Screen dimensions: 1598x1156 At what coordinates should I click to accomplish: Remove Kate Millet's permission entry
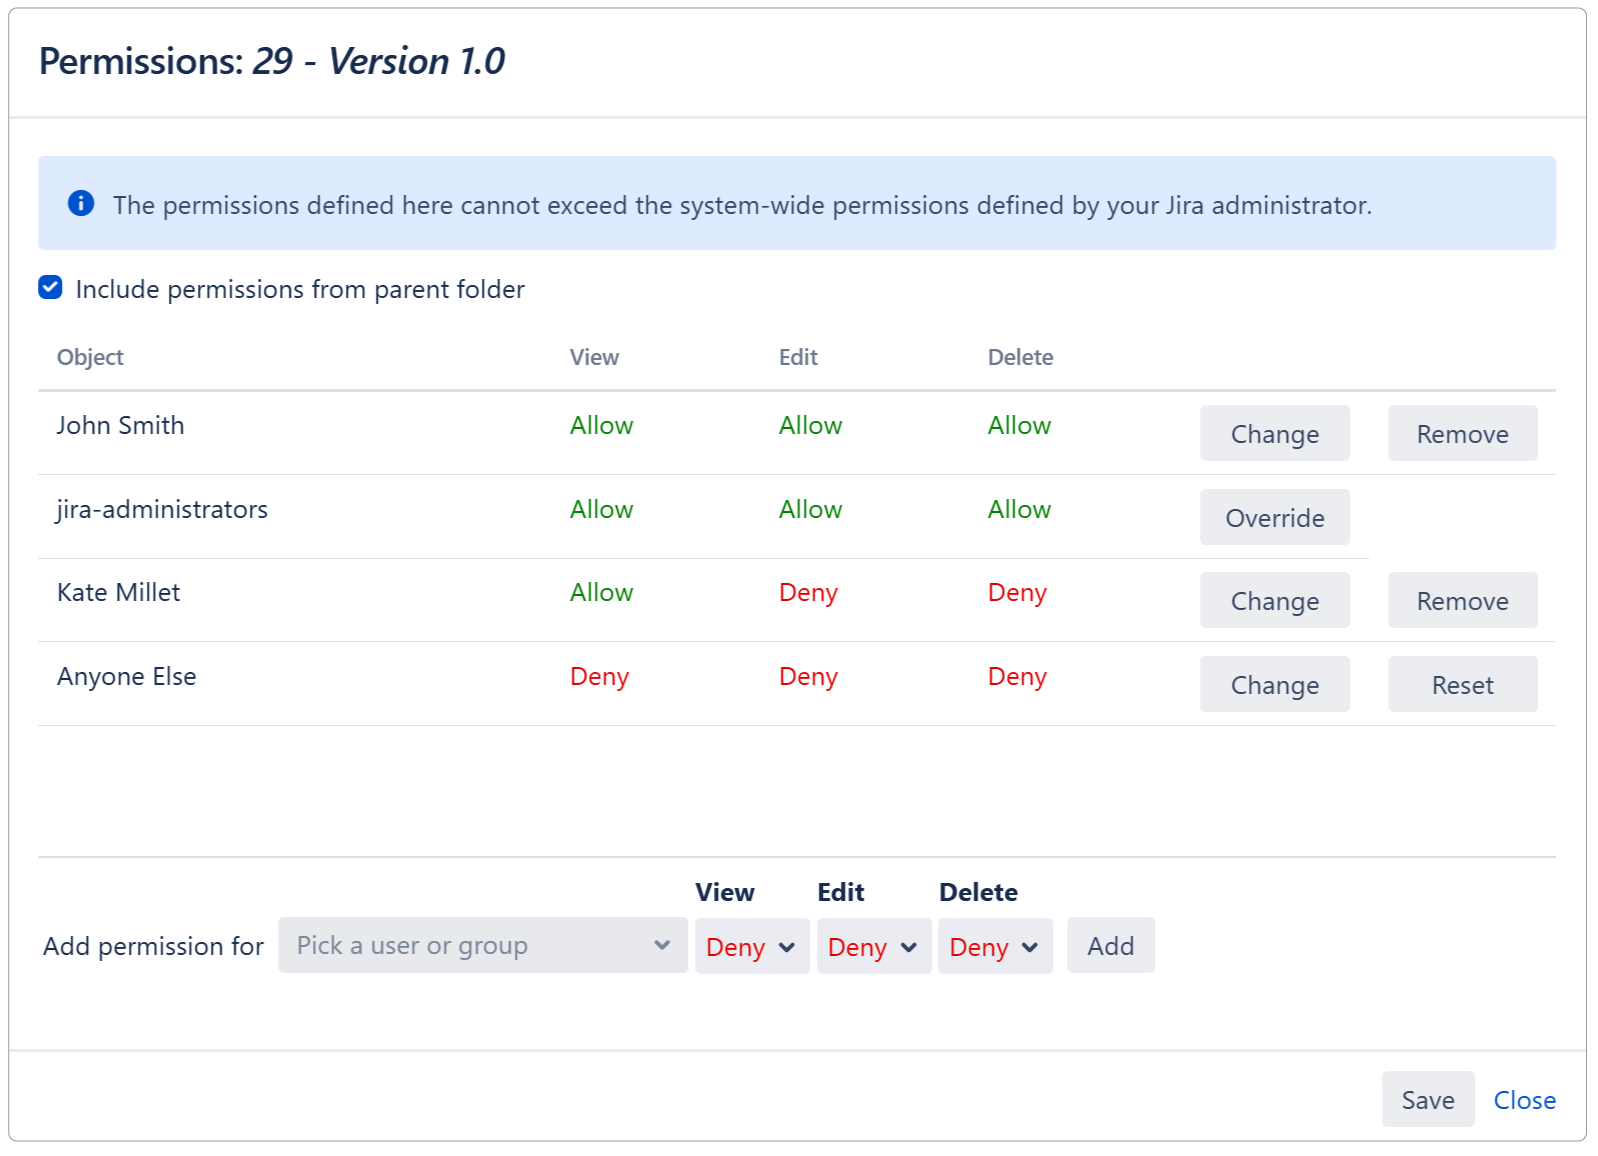[x=1462, y=600]
